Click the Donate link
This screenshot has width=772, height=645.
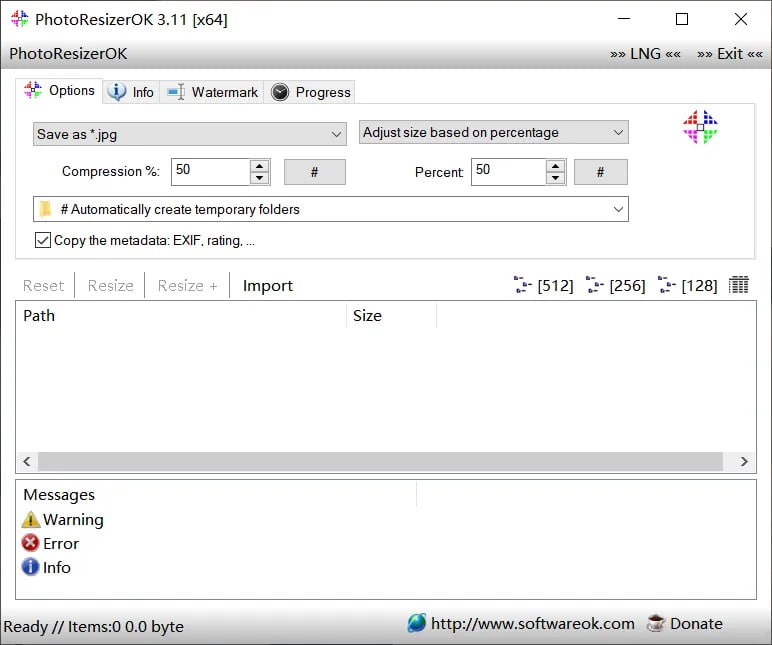click(x=696, y=624)
